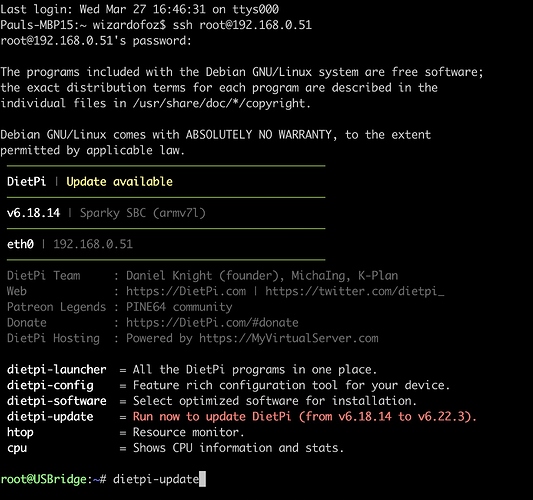Click the yellow Update available banner text
This screenshot has height=500, width=533.
tap(119, 182)
